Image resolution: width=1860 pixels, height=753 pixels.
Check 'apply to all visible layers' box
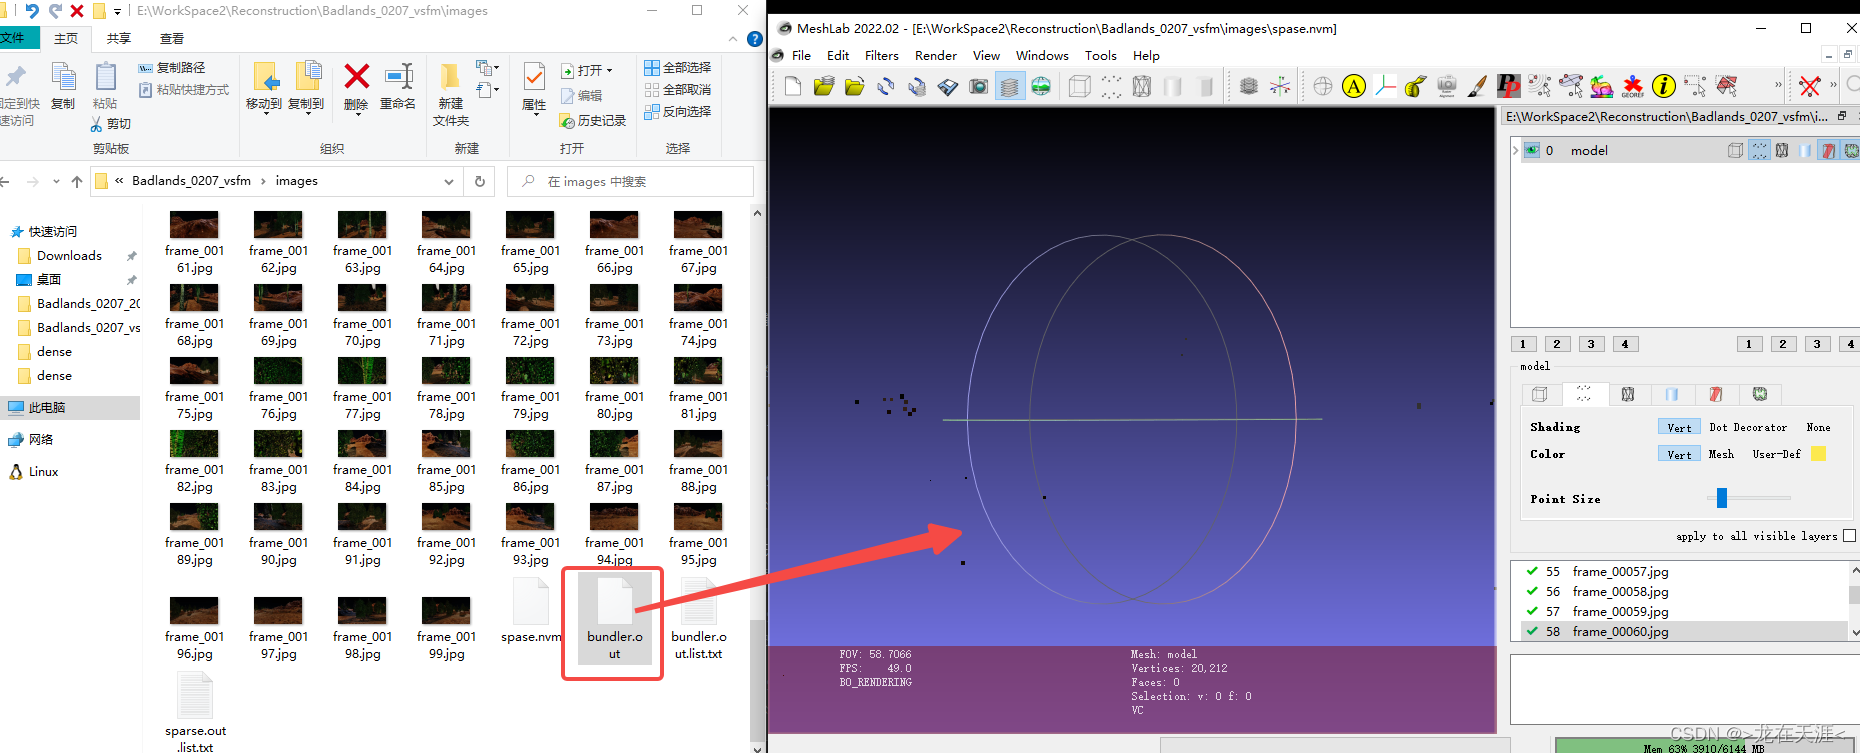tap(1849, 536)
